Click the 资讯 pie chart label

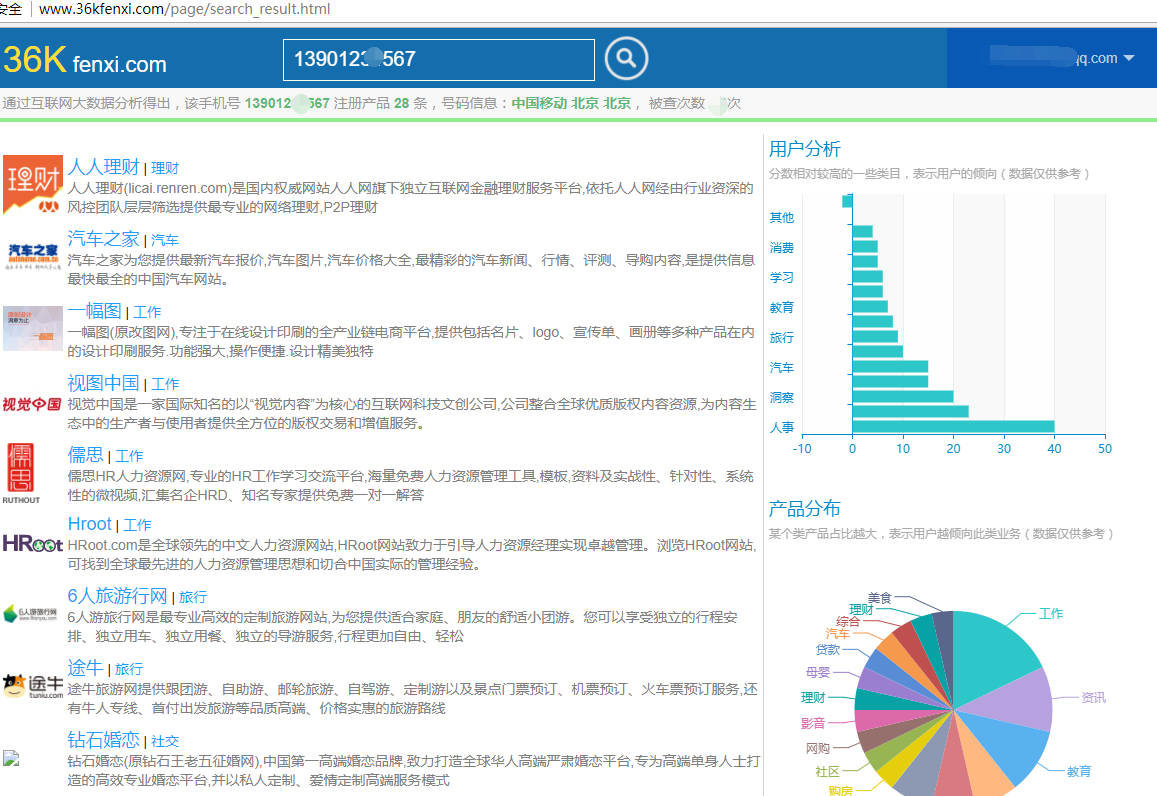1094,697
